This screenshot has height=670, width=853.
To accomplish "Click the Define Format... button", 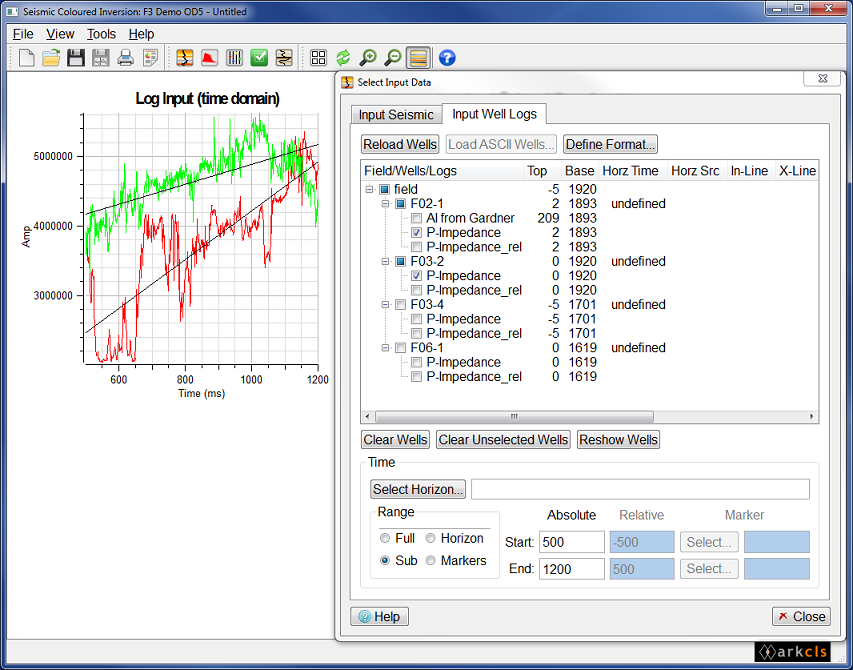I will [610, 145].
